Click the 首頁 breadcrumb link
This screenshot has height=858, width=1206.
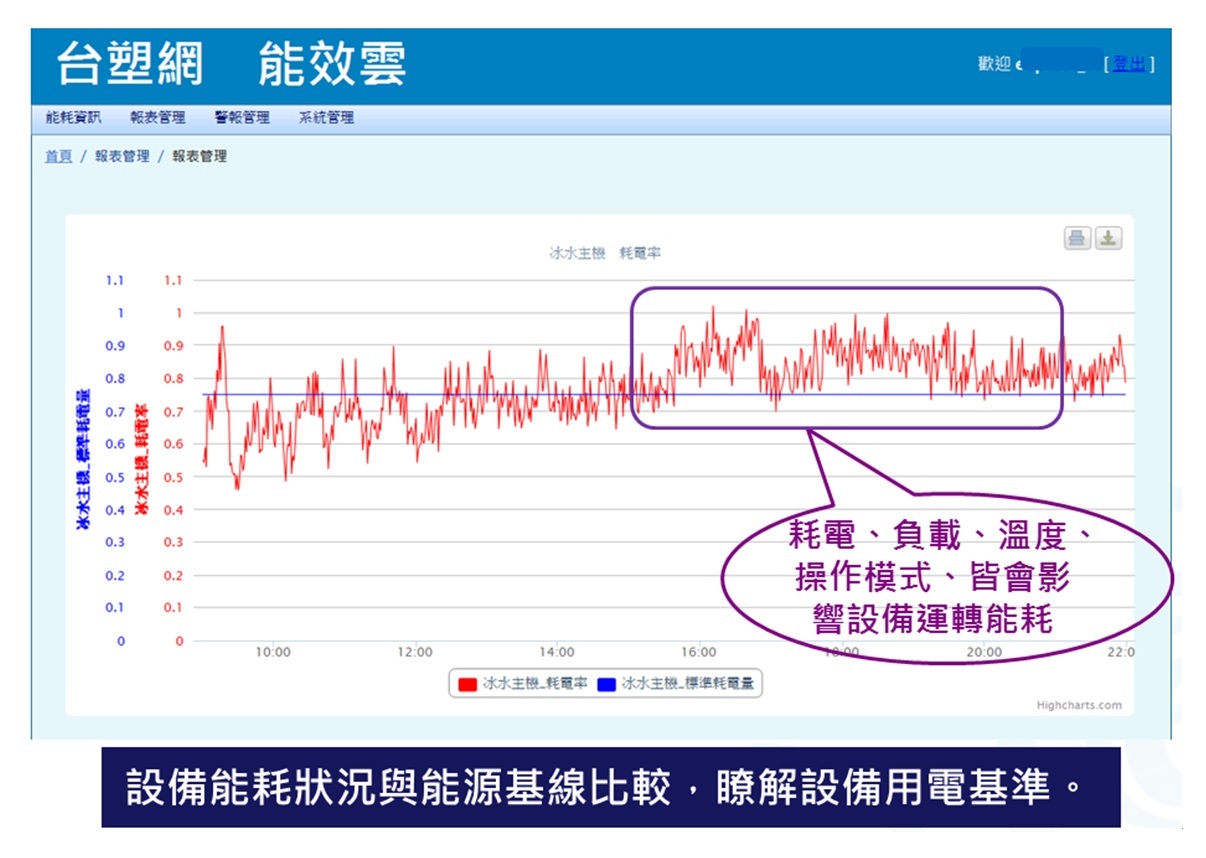[58, 157]
